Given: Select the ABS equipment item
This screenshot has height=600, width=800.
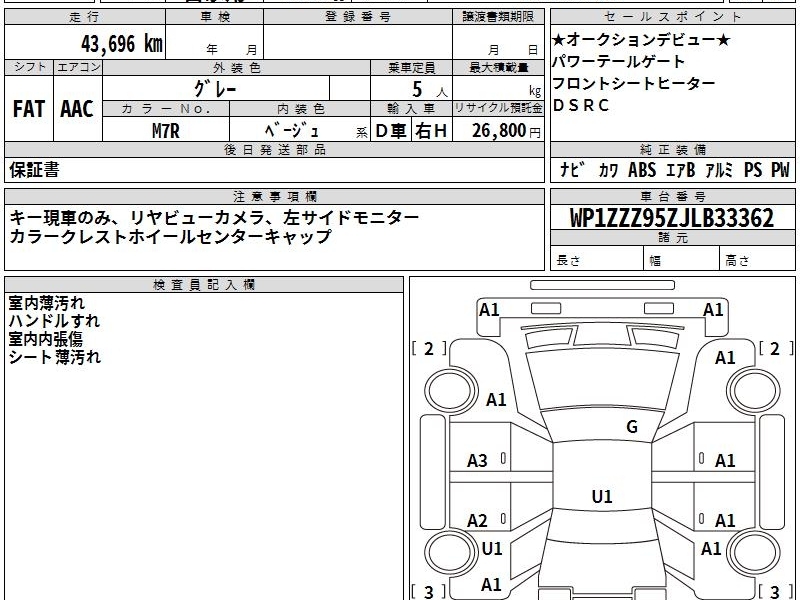Looking at the screenshot, I should (x=642, y=170).
